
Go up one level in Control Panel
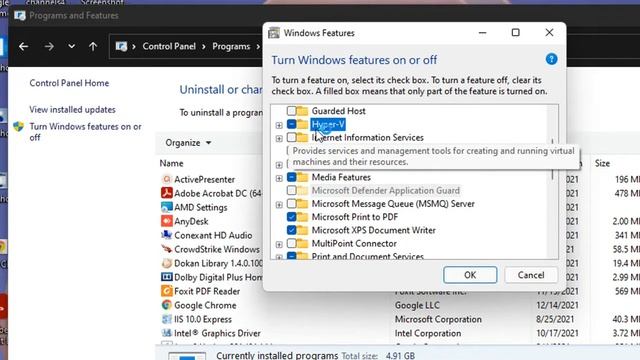93,47
